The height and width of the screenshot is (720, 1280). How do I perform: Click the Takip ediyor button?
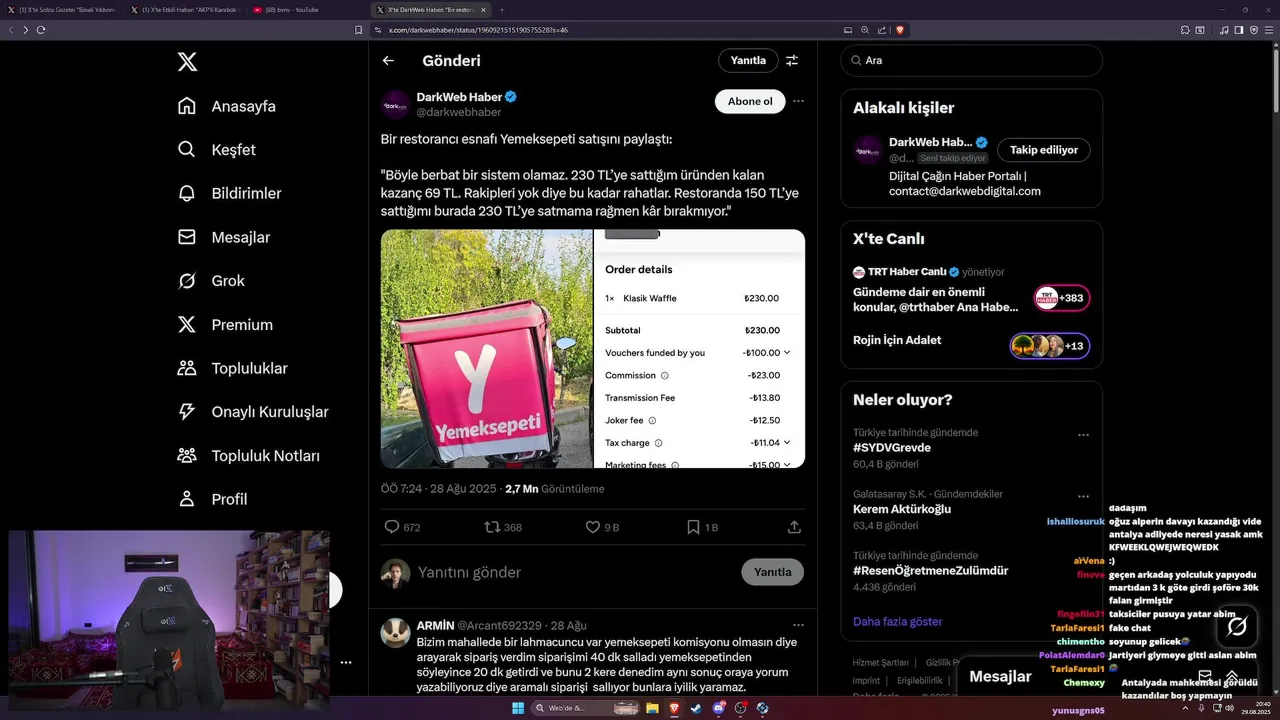pos(1044,150)
